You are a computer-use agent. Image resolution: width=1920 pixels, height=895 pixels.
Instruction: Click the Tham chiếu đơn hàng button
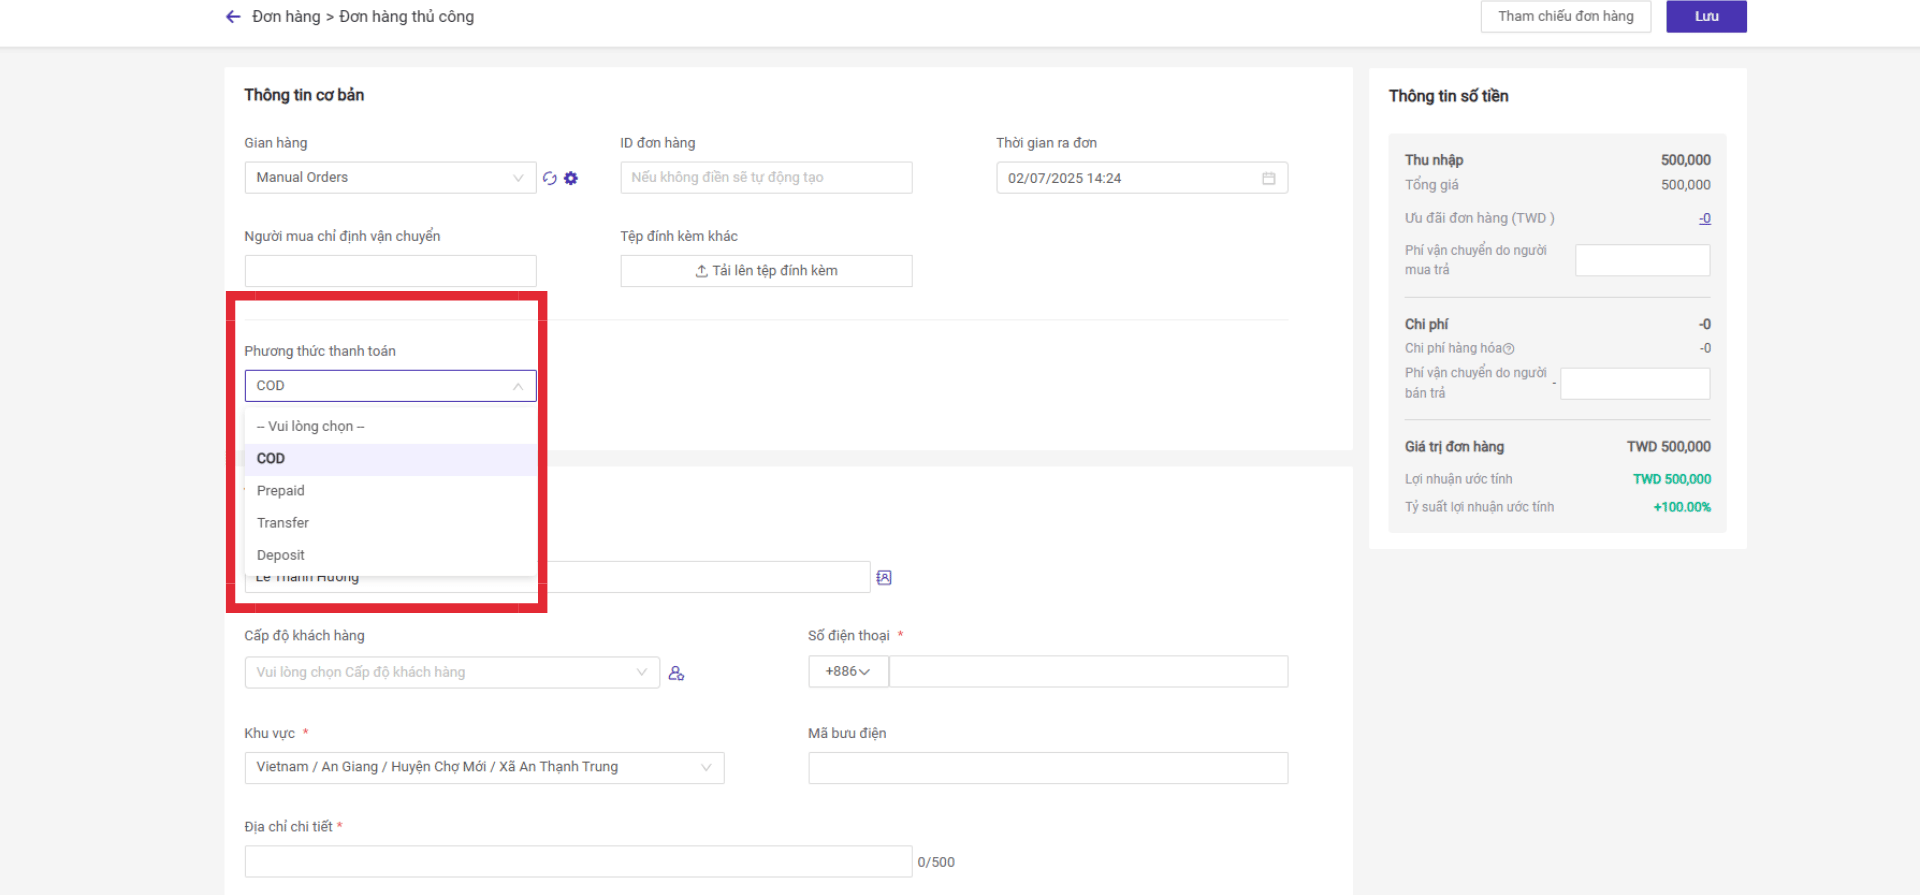(x=1565, y=17)
